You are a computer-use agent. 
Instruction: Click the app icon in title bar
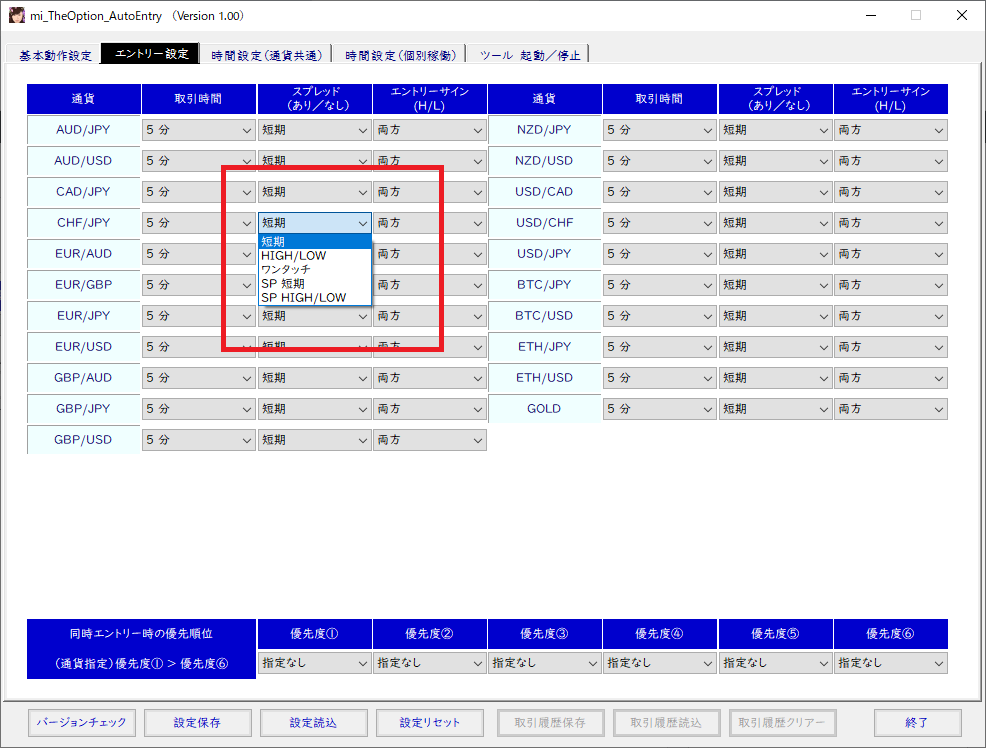tap(17, 16)
